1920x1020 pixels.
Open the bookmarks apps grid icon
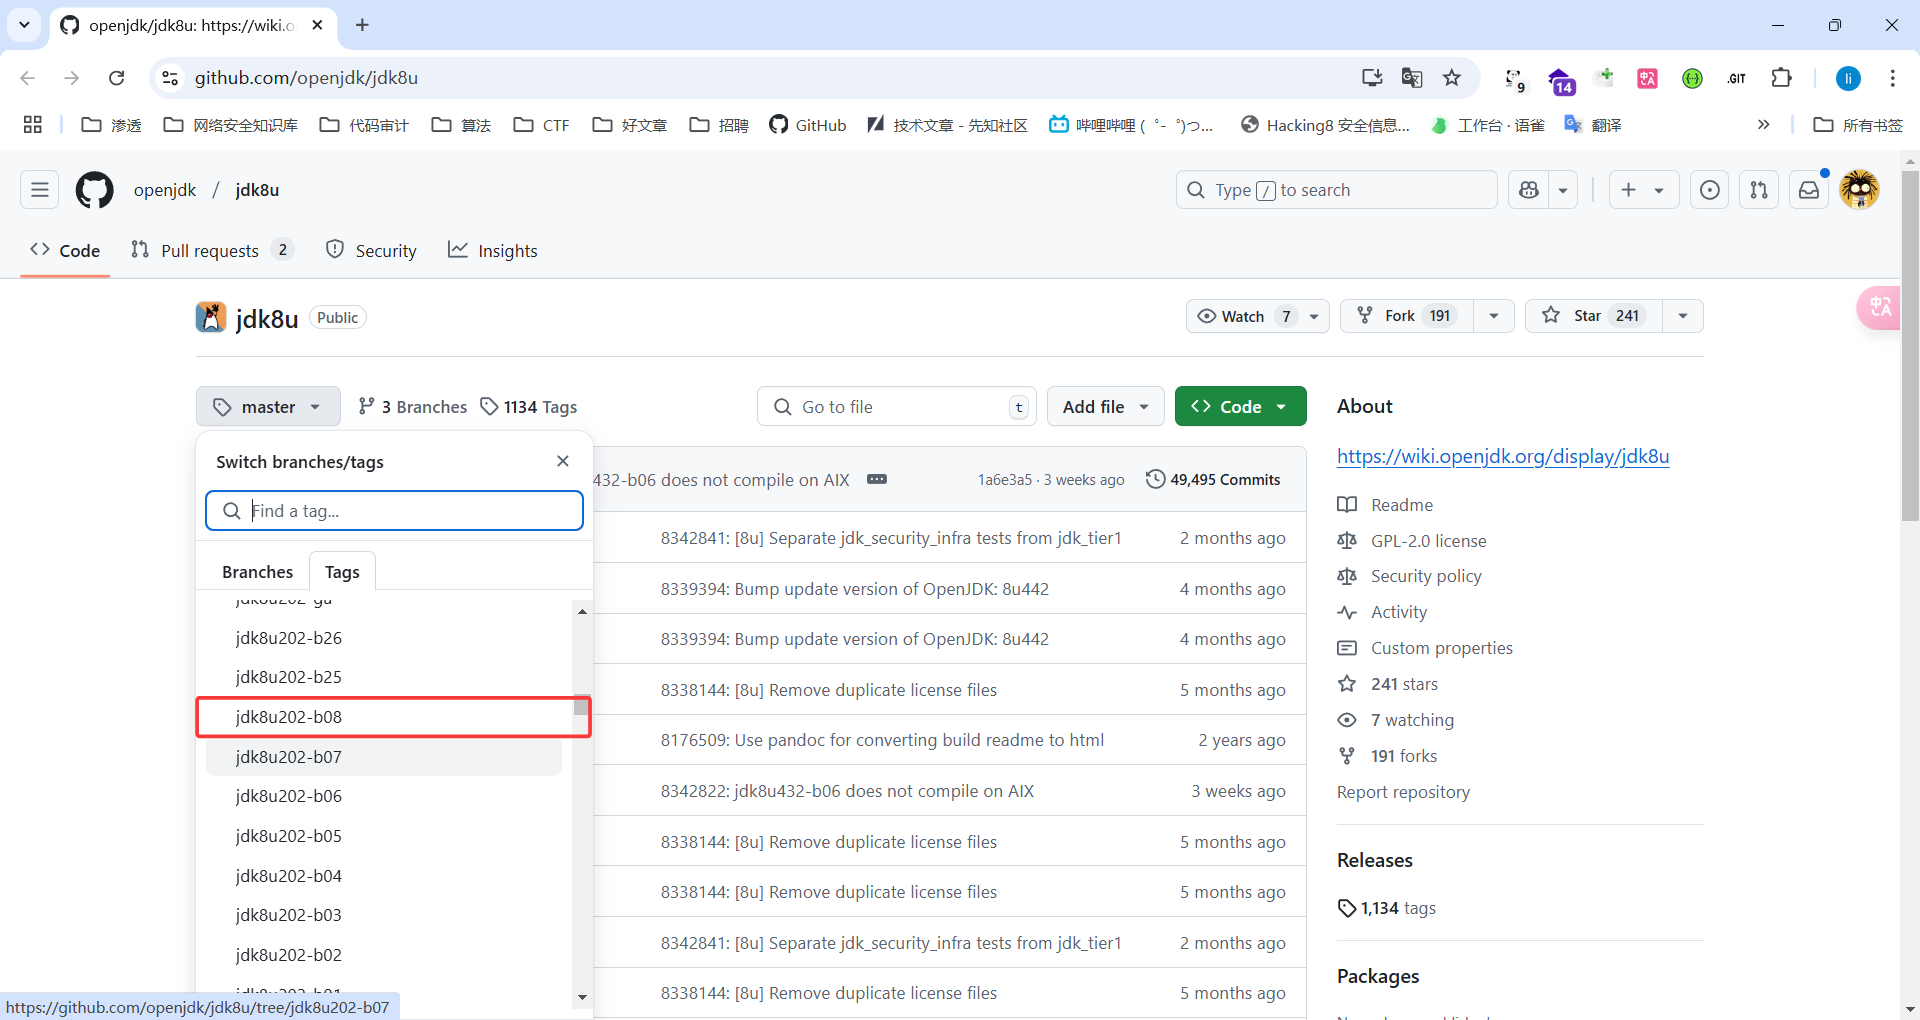tap(33, 125)
